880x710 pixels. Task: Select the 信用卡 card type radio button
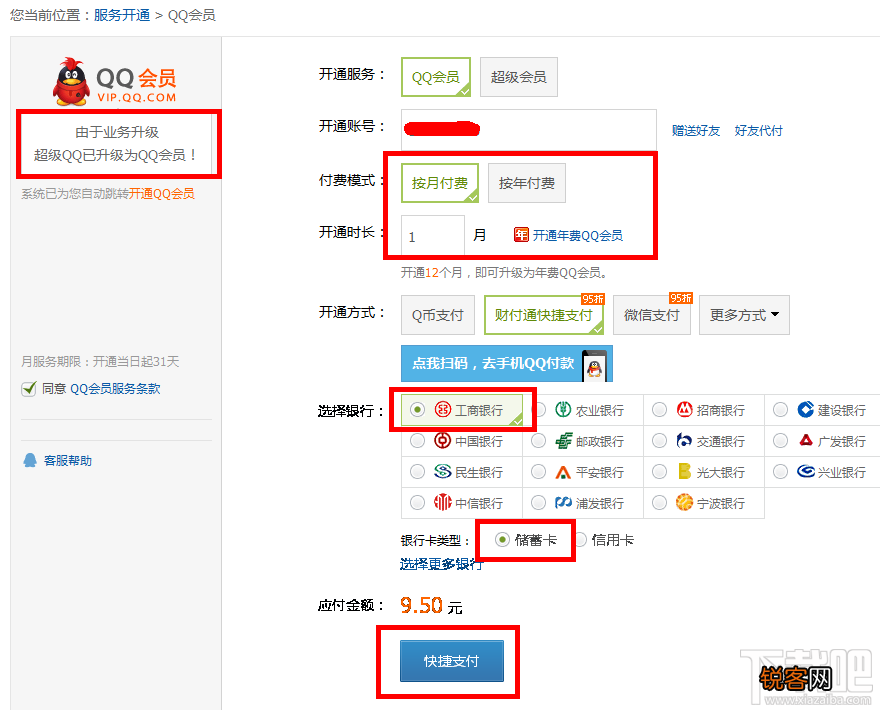tap(581, 540)
